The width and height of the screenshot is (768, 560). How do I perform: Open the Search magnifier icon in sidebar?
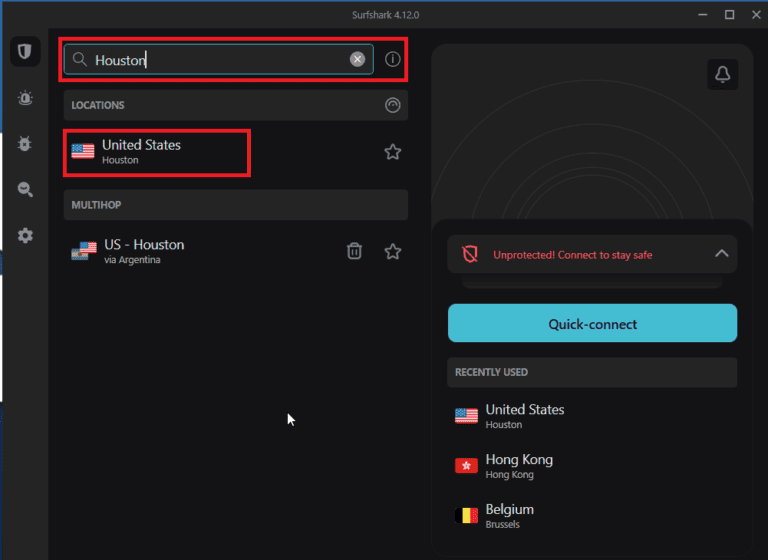pos(25,190)
